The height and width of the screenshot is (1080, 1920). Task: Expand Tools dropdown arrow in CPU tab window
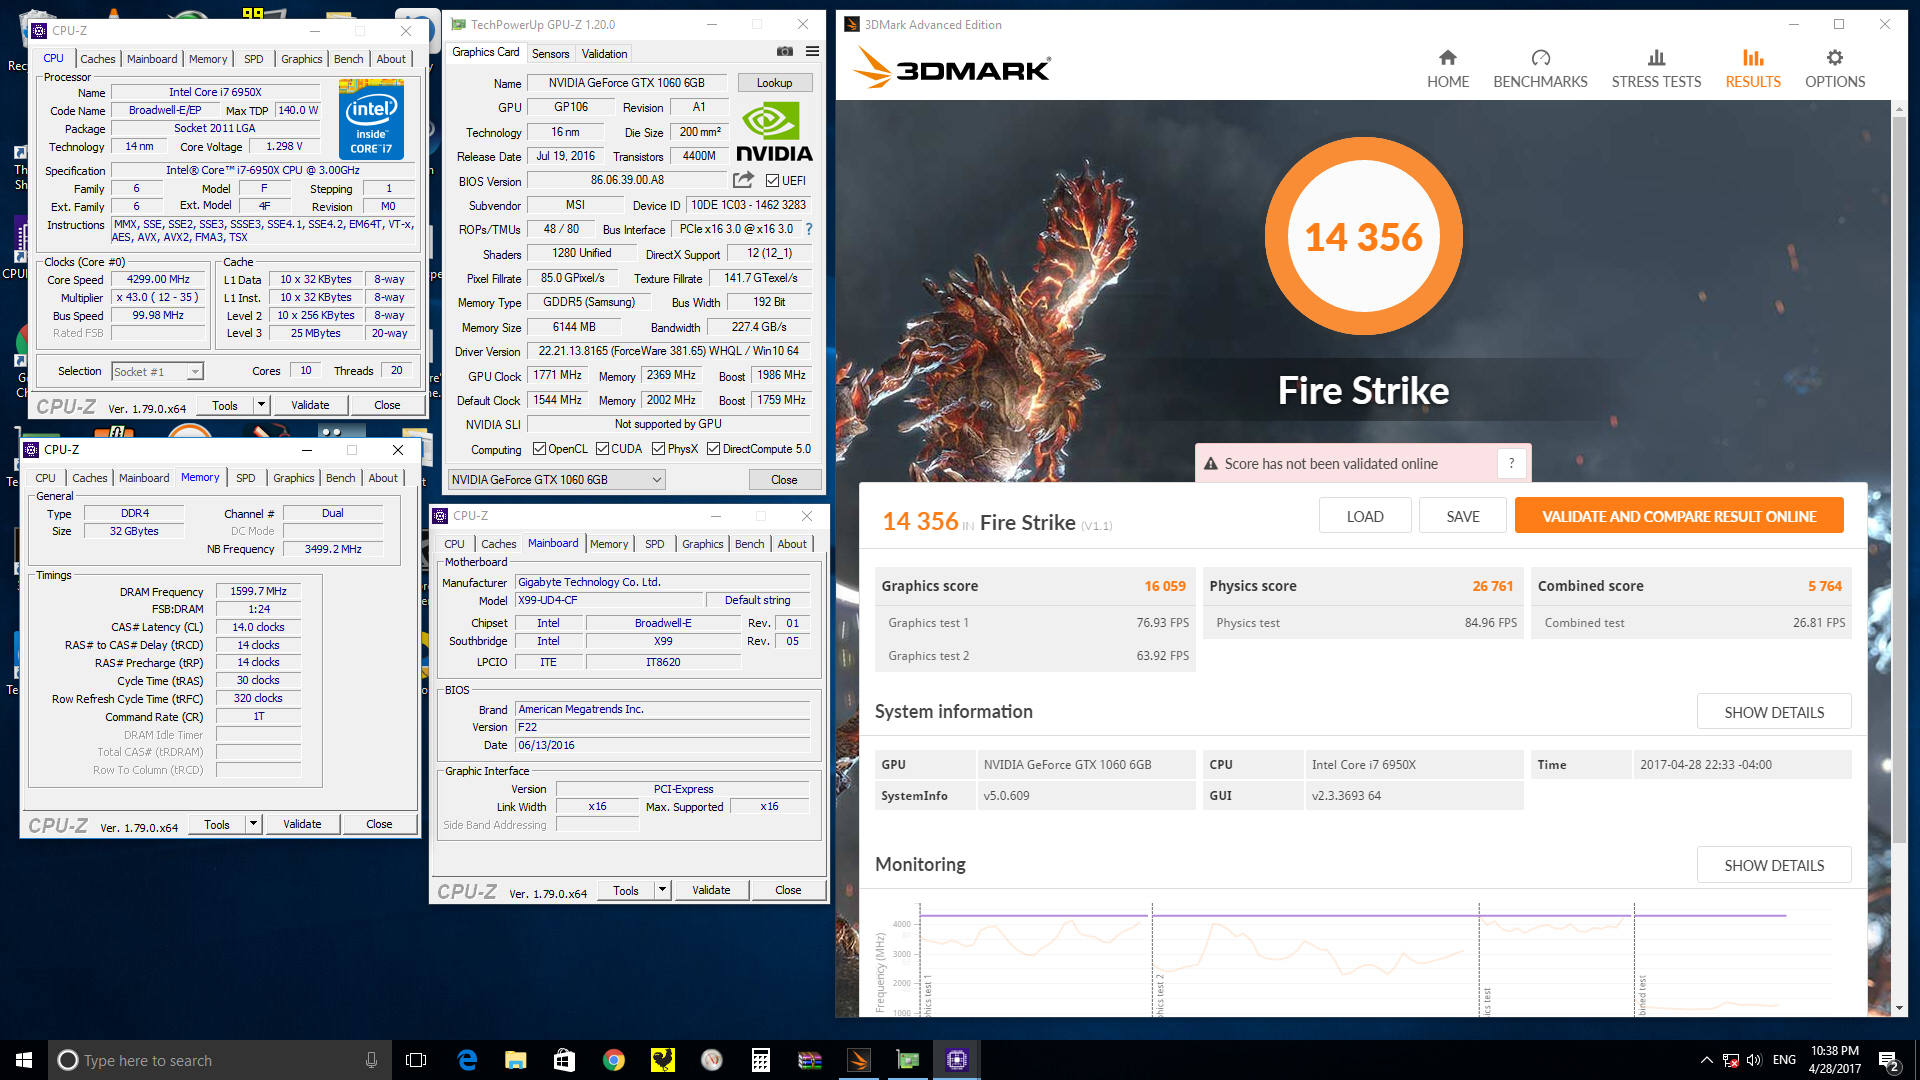[x=261, y=405]
